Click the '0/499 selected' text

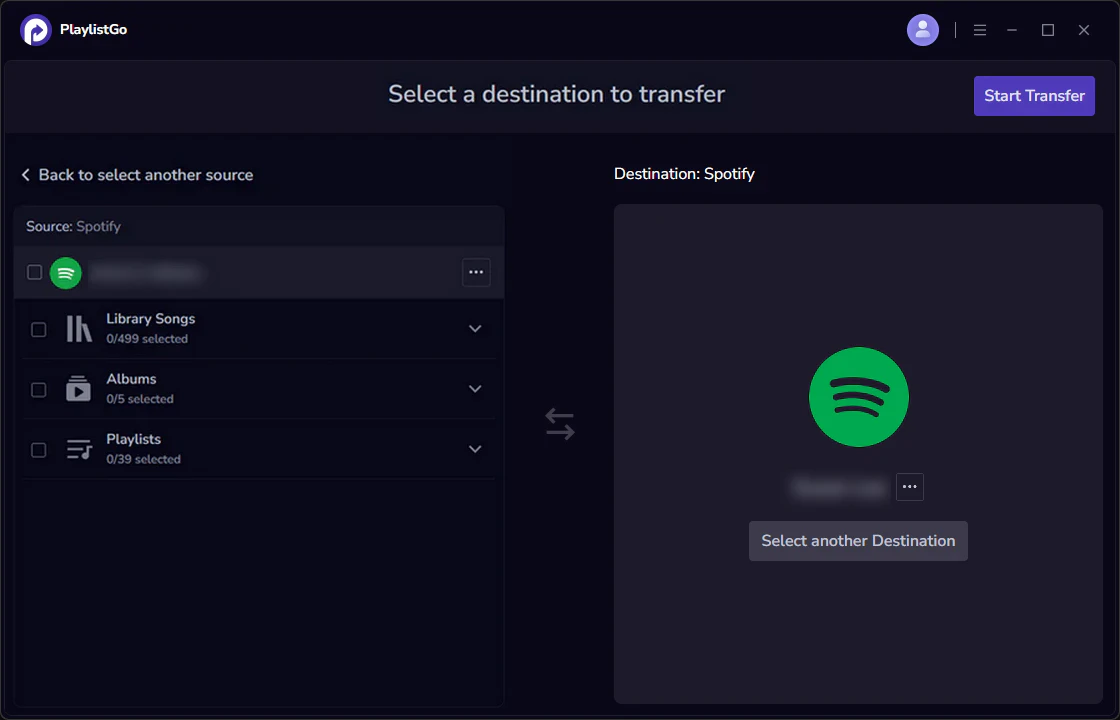[x=147, y=339]
